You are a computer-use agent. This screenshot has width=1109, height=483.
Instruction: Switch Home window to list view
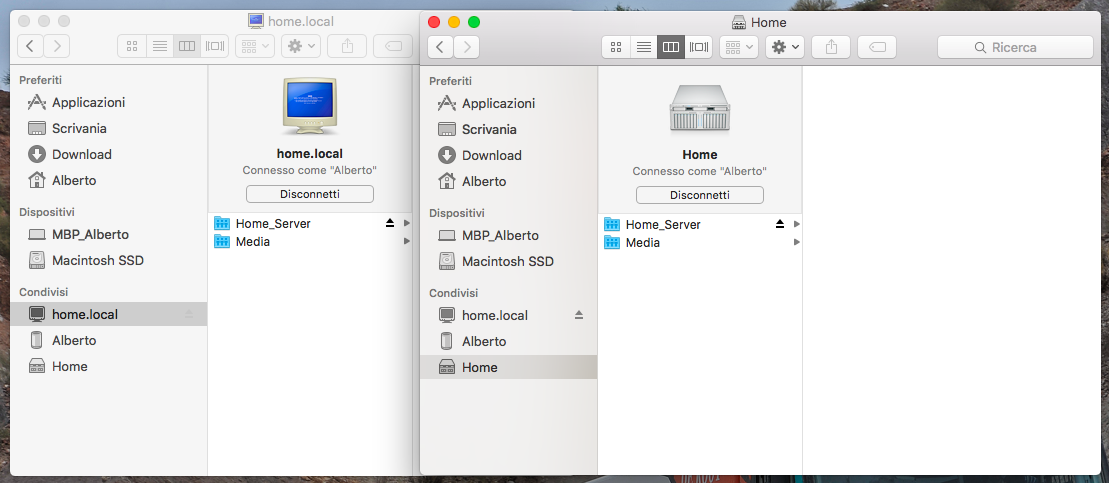644,47
